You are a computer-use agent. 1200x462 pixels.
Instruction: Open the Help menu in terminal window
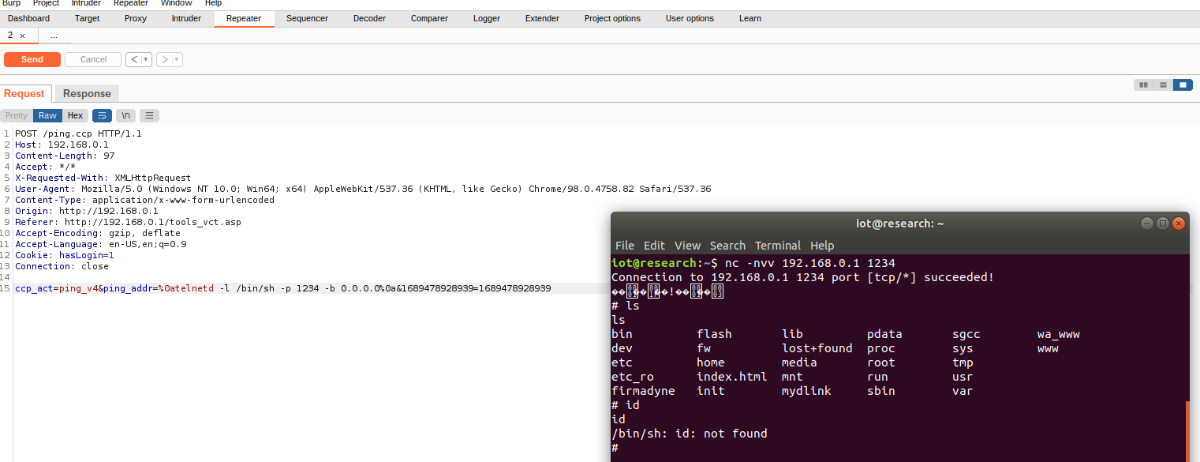coord(822,245)
